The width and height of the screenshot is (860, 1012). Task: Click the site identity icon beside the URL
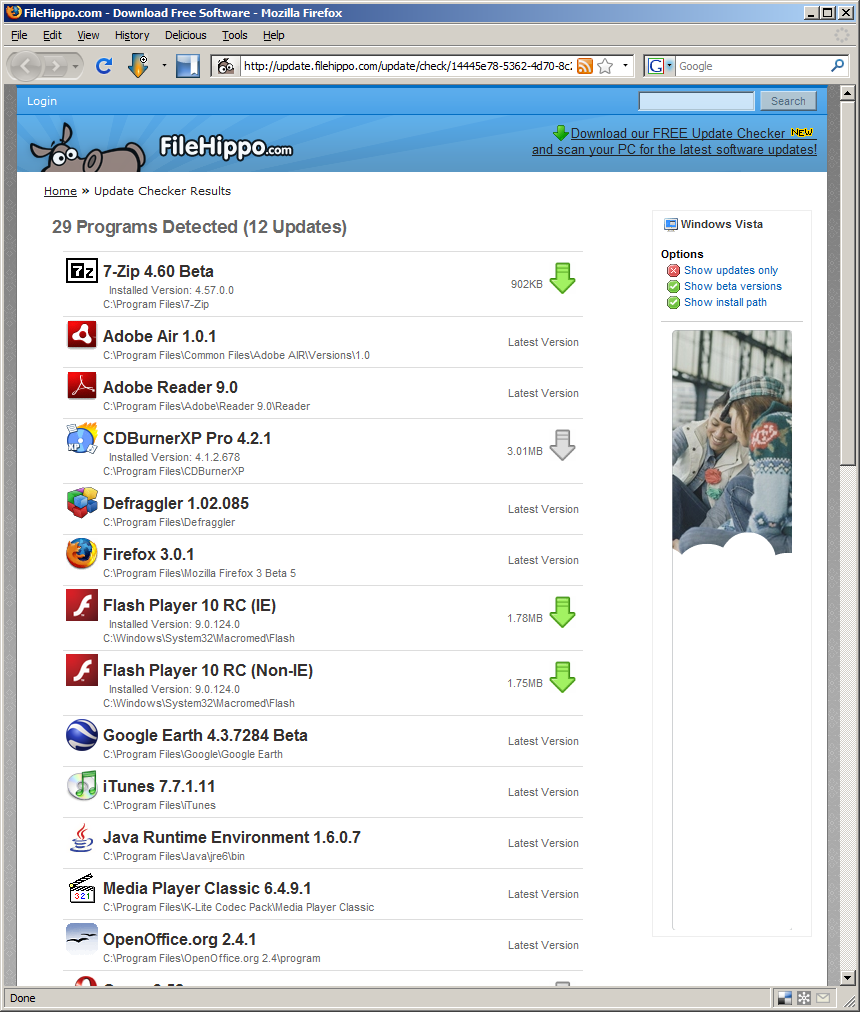(225, 66)
